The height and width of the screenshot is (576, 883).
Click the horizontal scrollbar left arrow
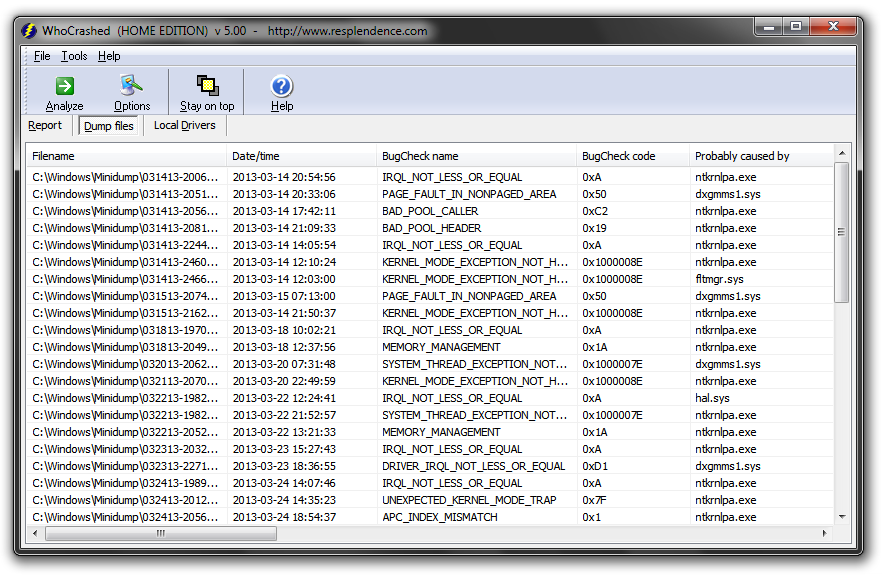[35, 533]
